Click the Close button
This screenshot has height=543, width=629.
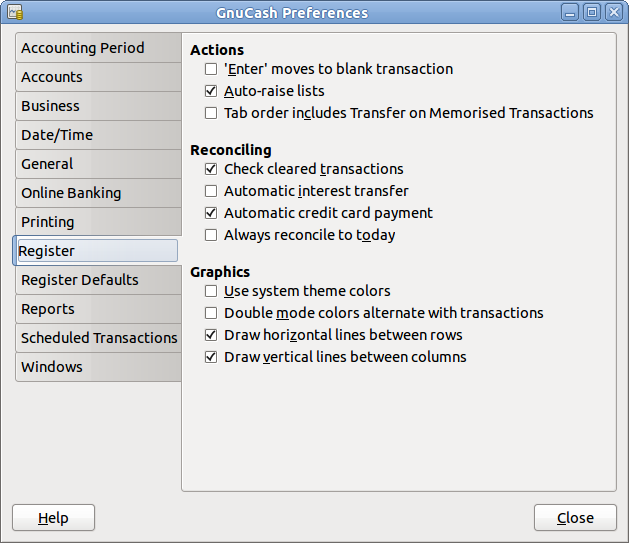click(x=575, y=518)
